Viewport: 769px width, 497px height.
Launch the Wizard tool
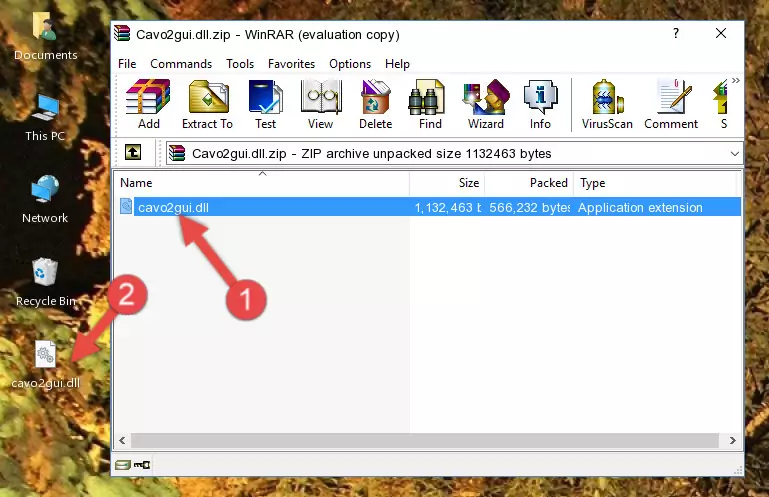(486, 105)
